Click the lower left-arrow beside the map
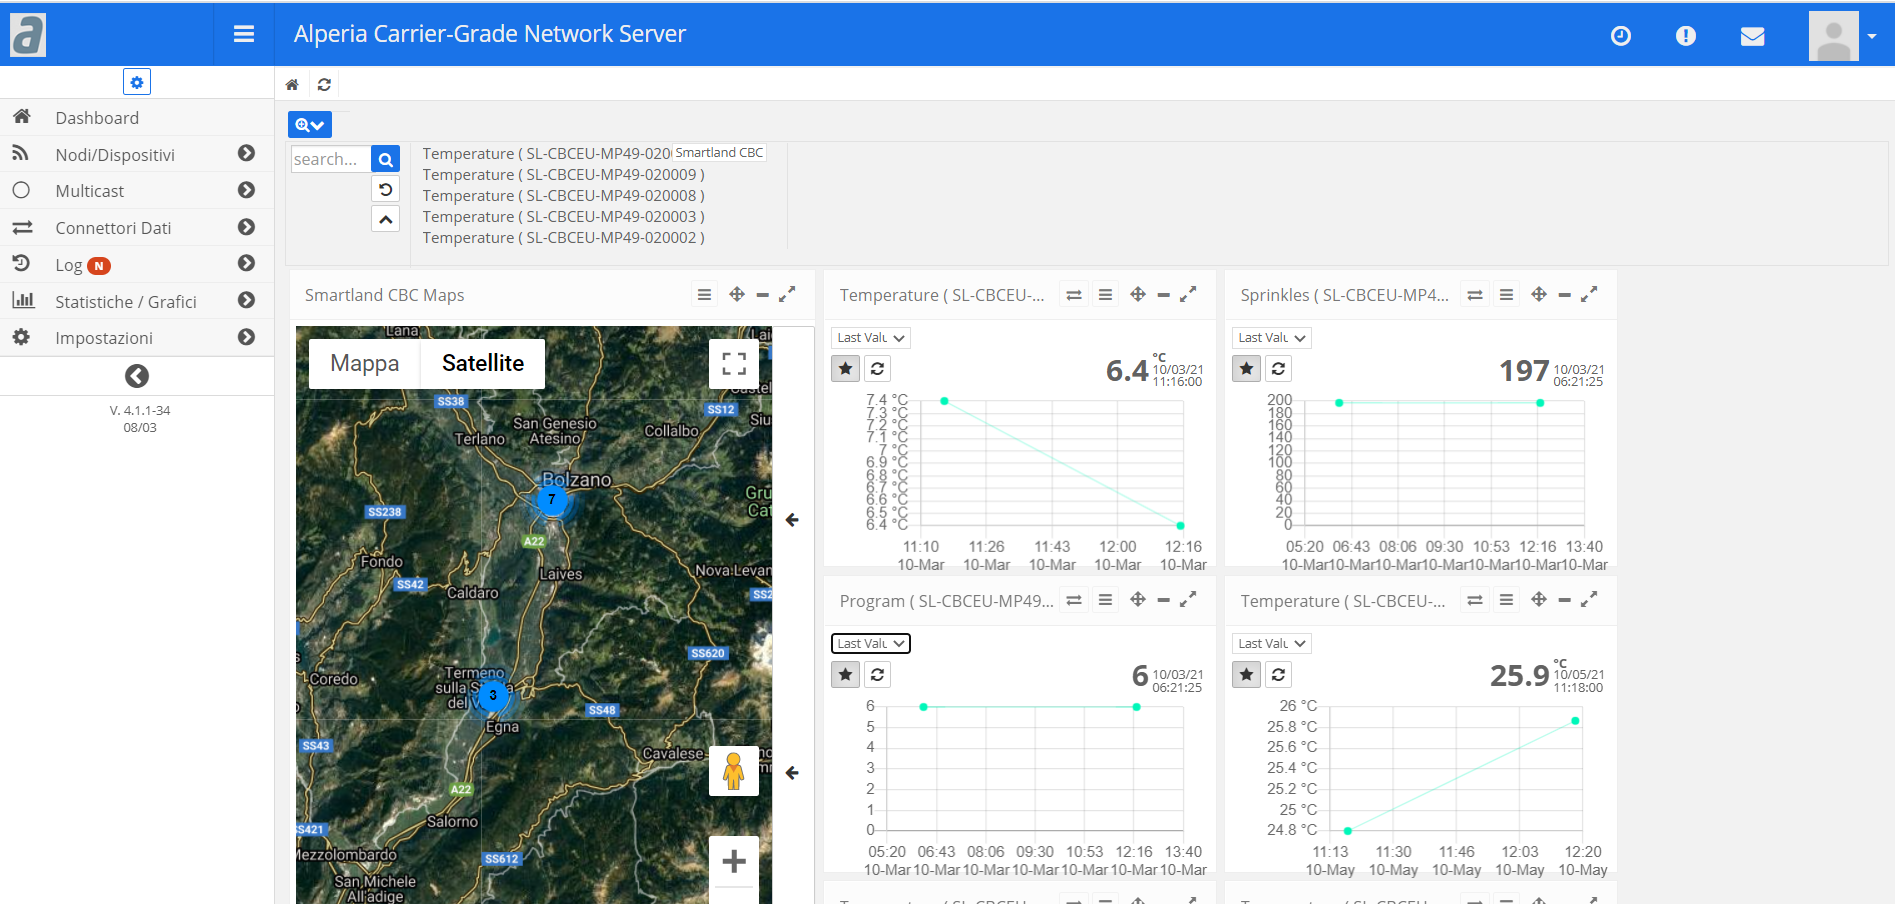This screenshot has height=904, width=1895. pos(792,773)
